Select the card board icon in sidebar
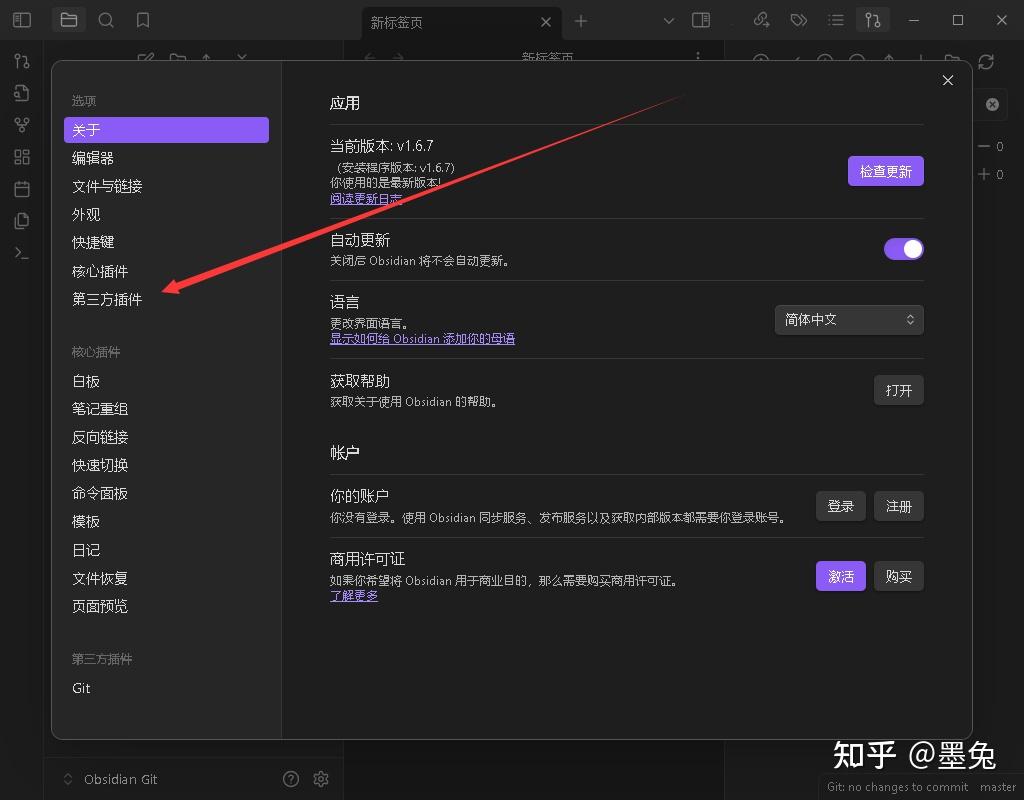Viewport: 1024px width, 800px height. 21,157
